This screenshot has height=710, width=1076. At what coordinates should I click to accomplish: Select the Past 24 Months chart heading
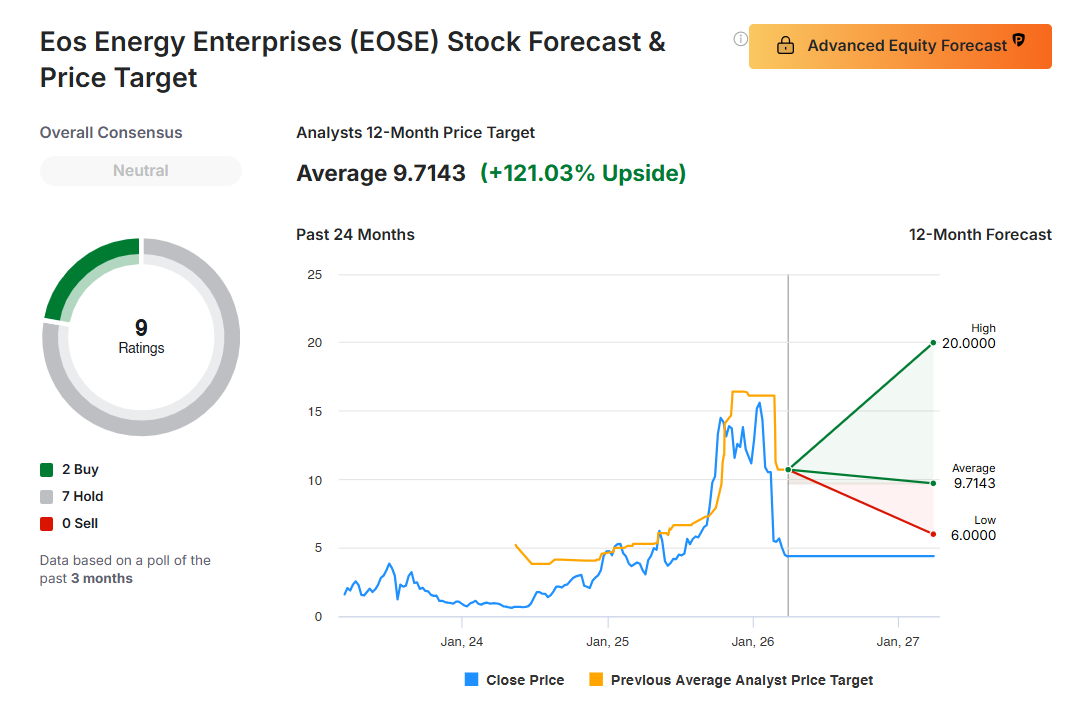pyautogui.click(x=355, y=235)
